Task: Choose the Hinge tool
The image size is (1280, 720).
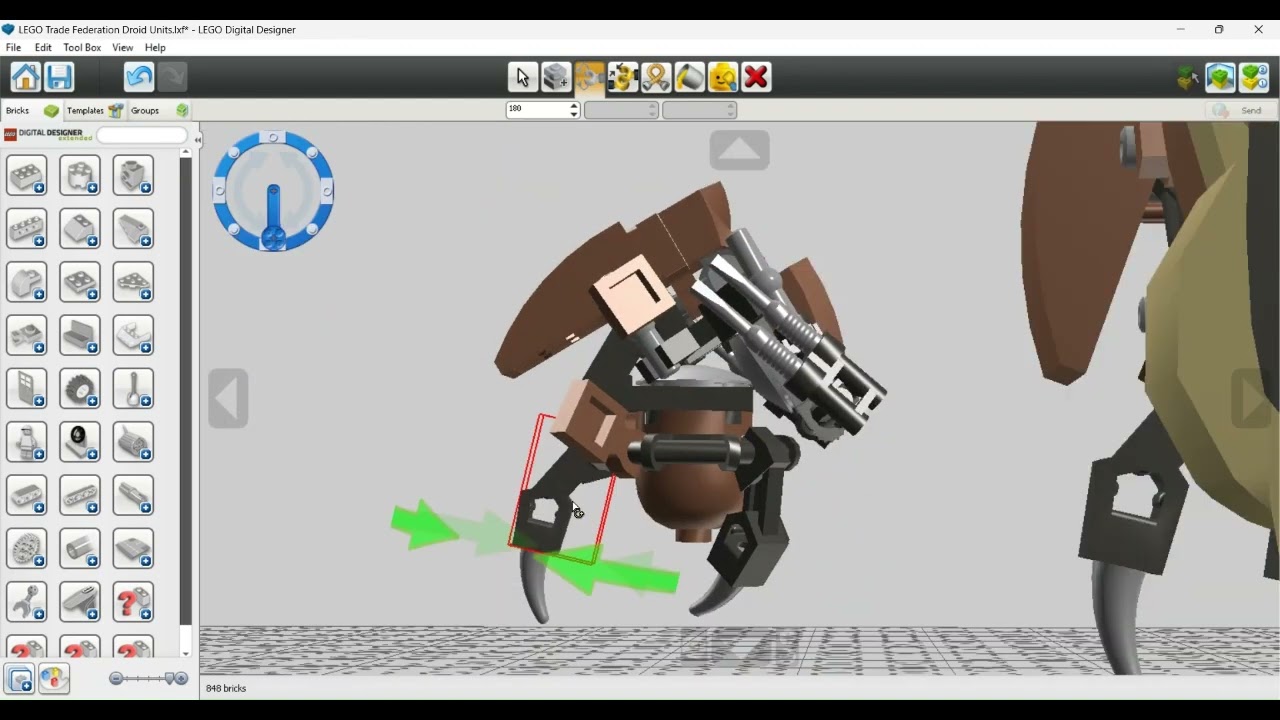Action: [x=589, y=77]
